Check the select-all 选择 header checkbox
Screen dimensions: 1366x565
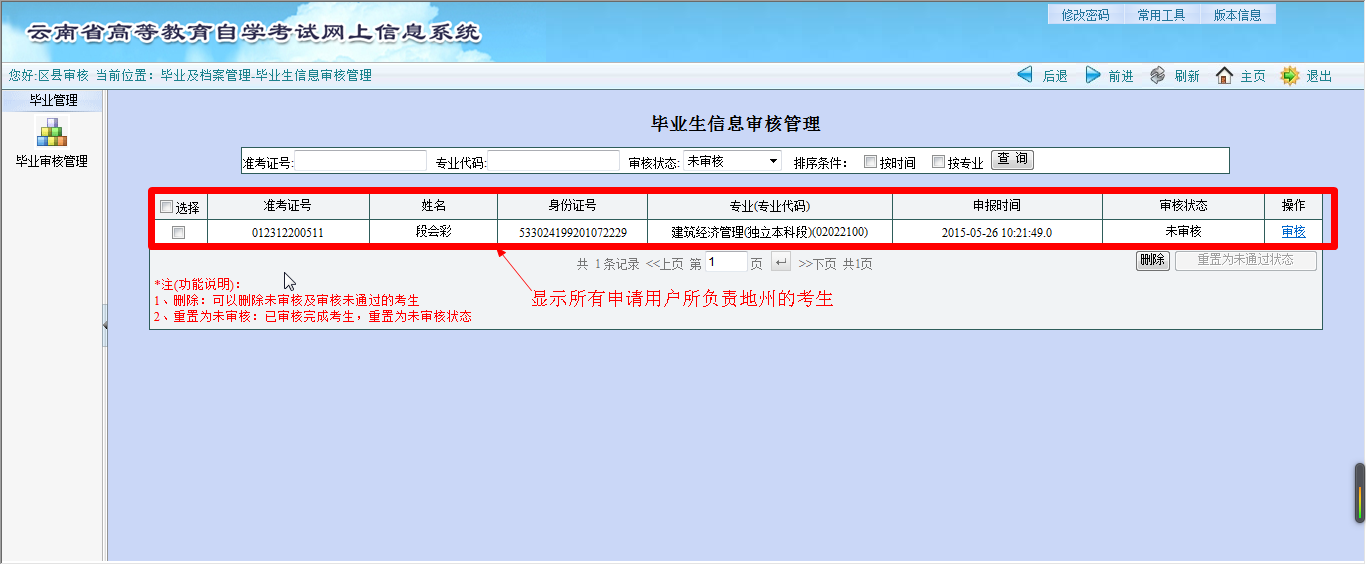[x=166, y=207]
